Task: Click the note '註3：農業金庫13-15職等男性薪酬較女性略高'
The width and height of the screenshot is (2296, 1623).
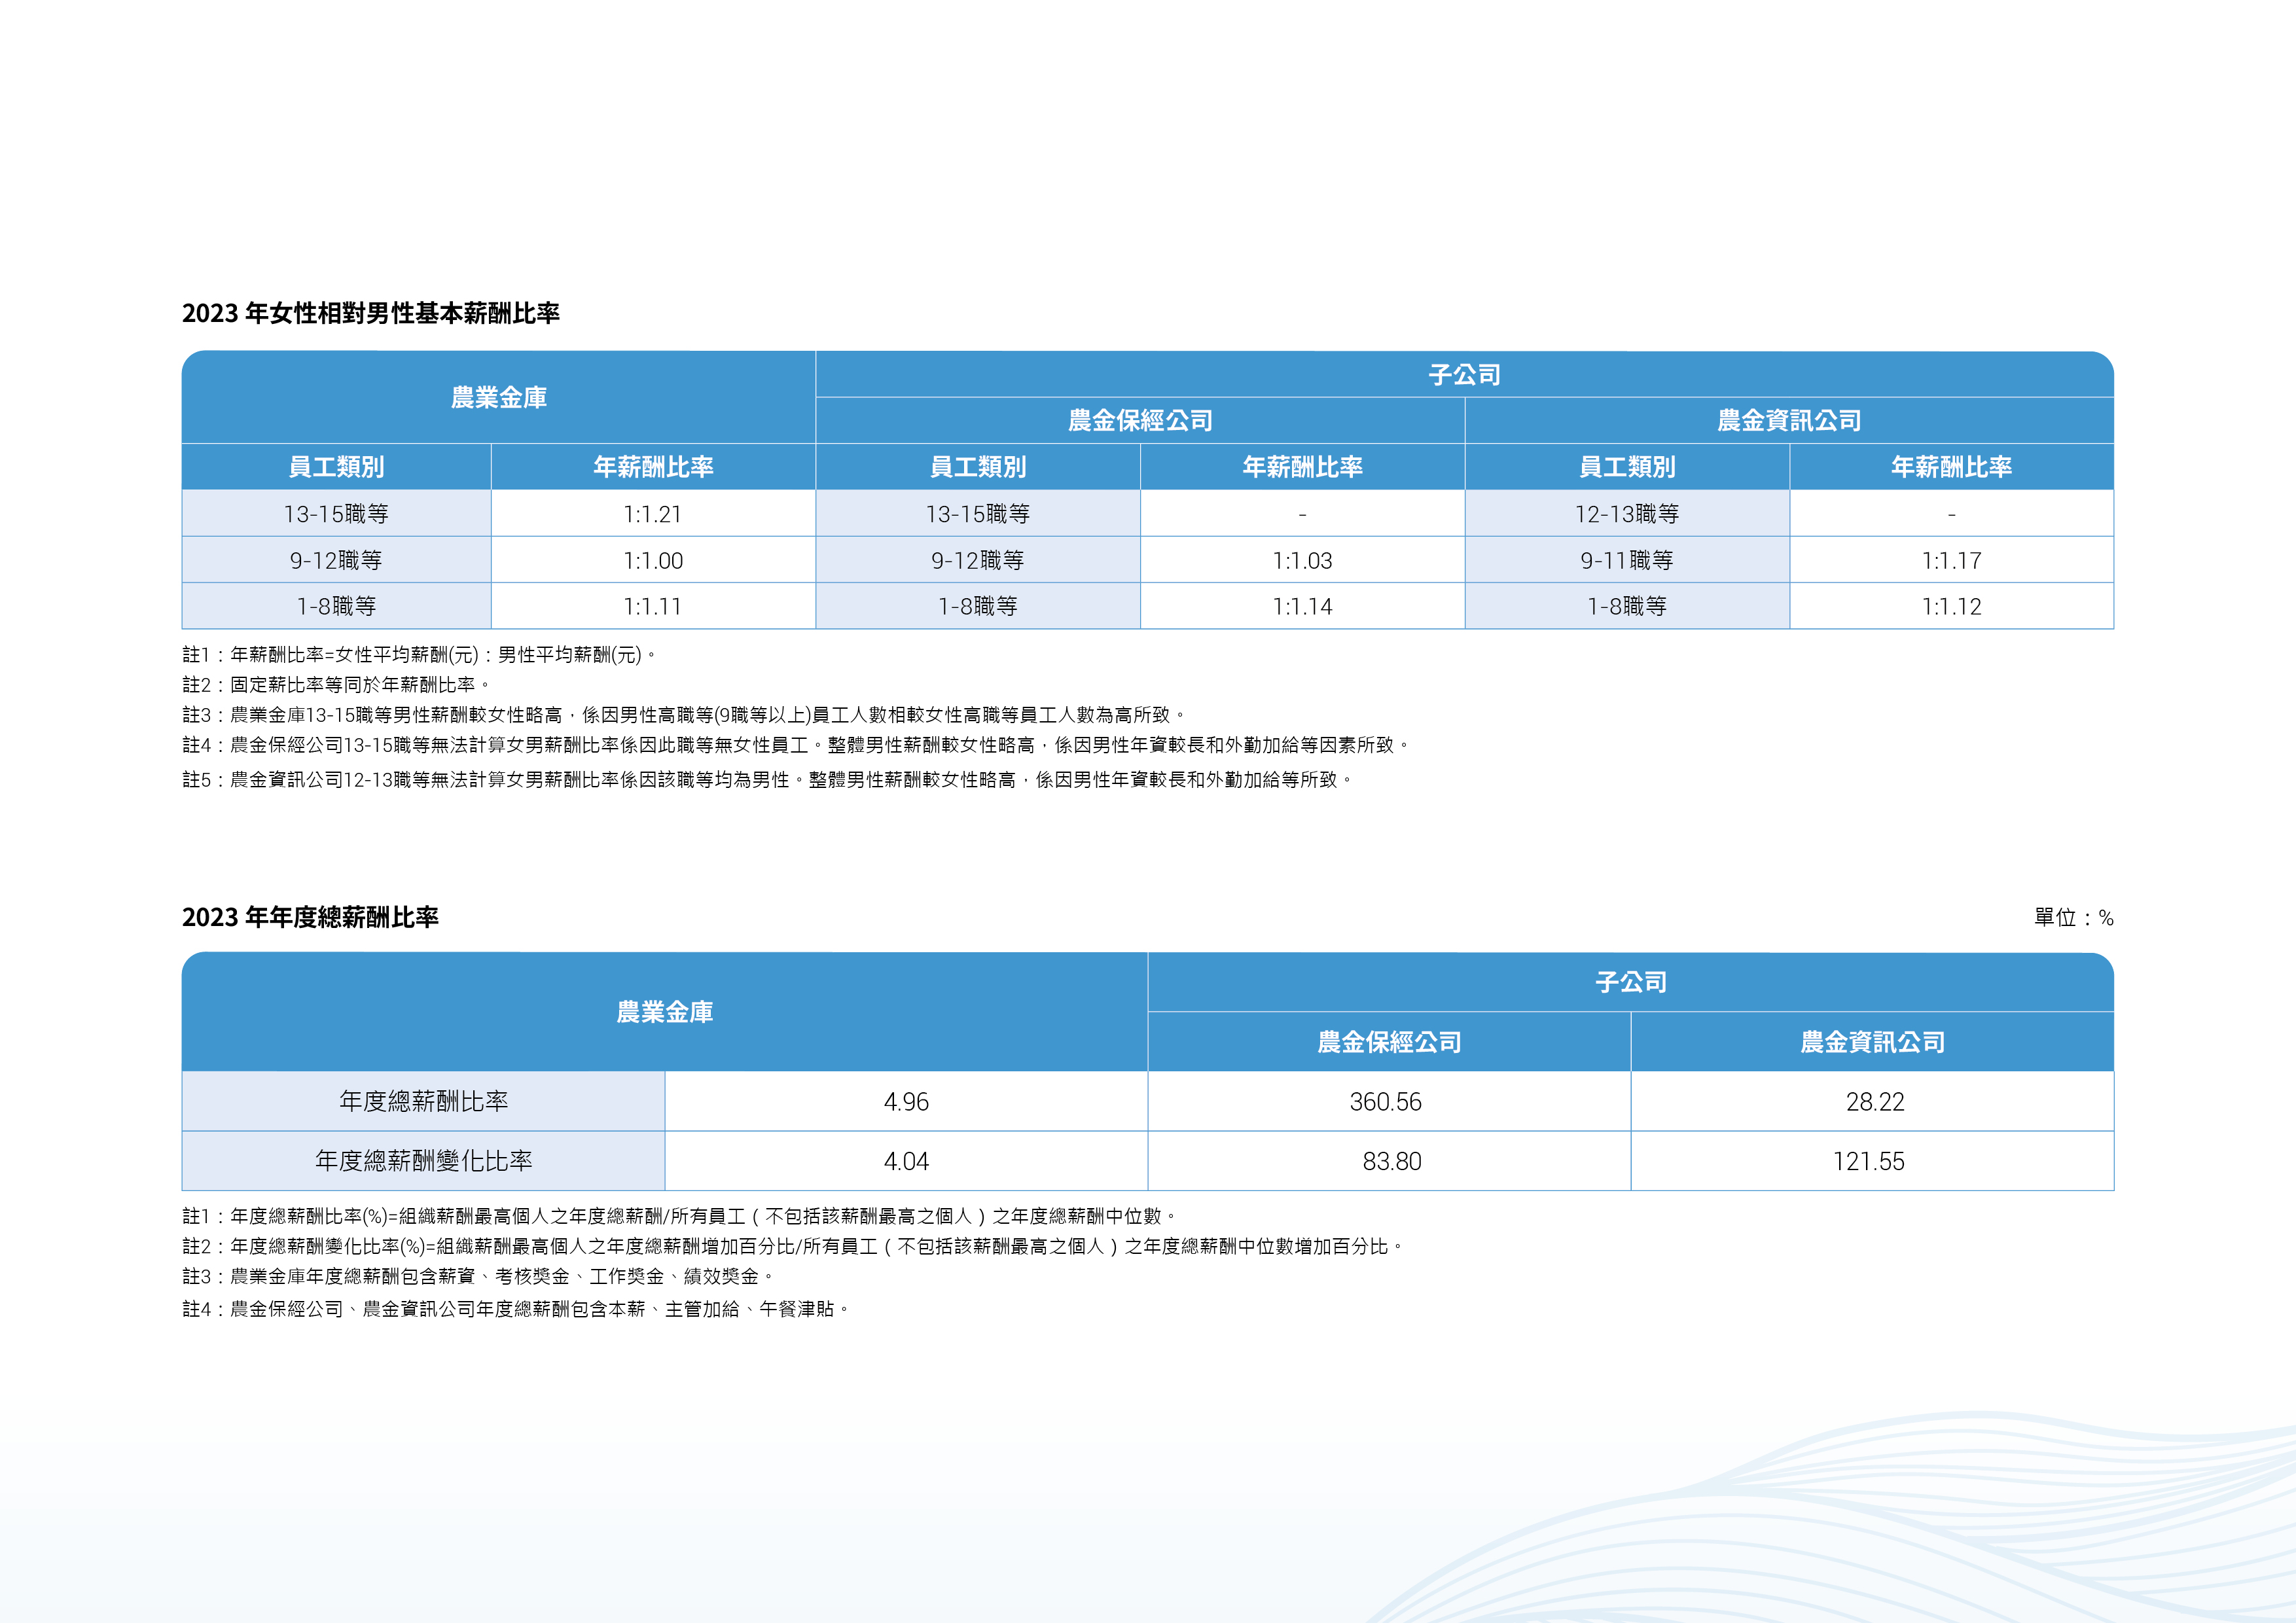Action: pyautogui.click(x=685, y=715)
